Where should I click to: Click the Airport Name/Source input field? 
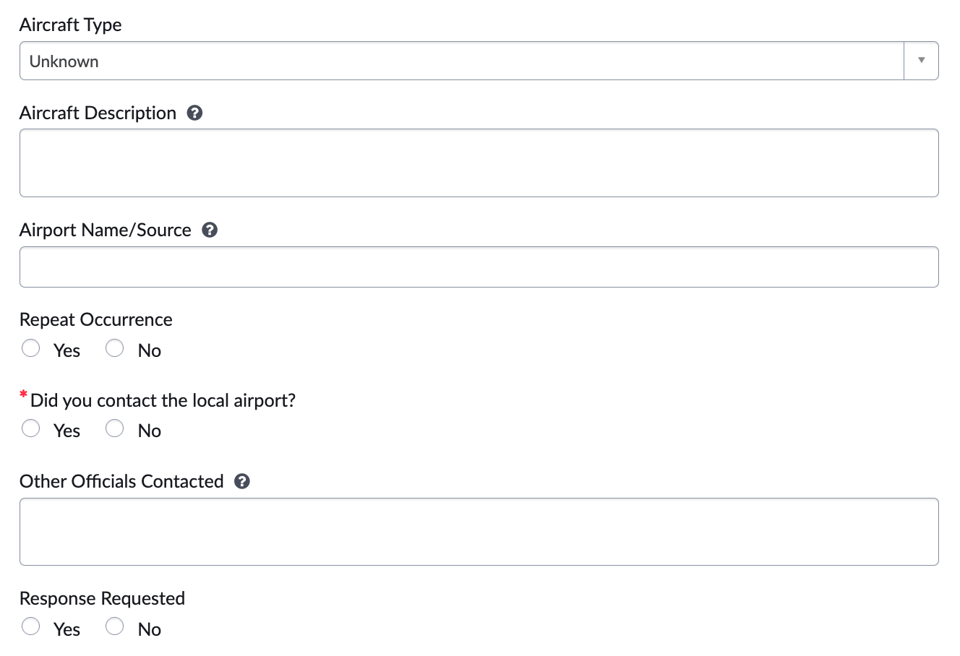click(478, 267)
